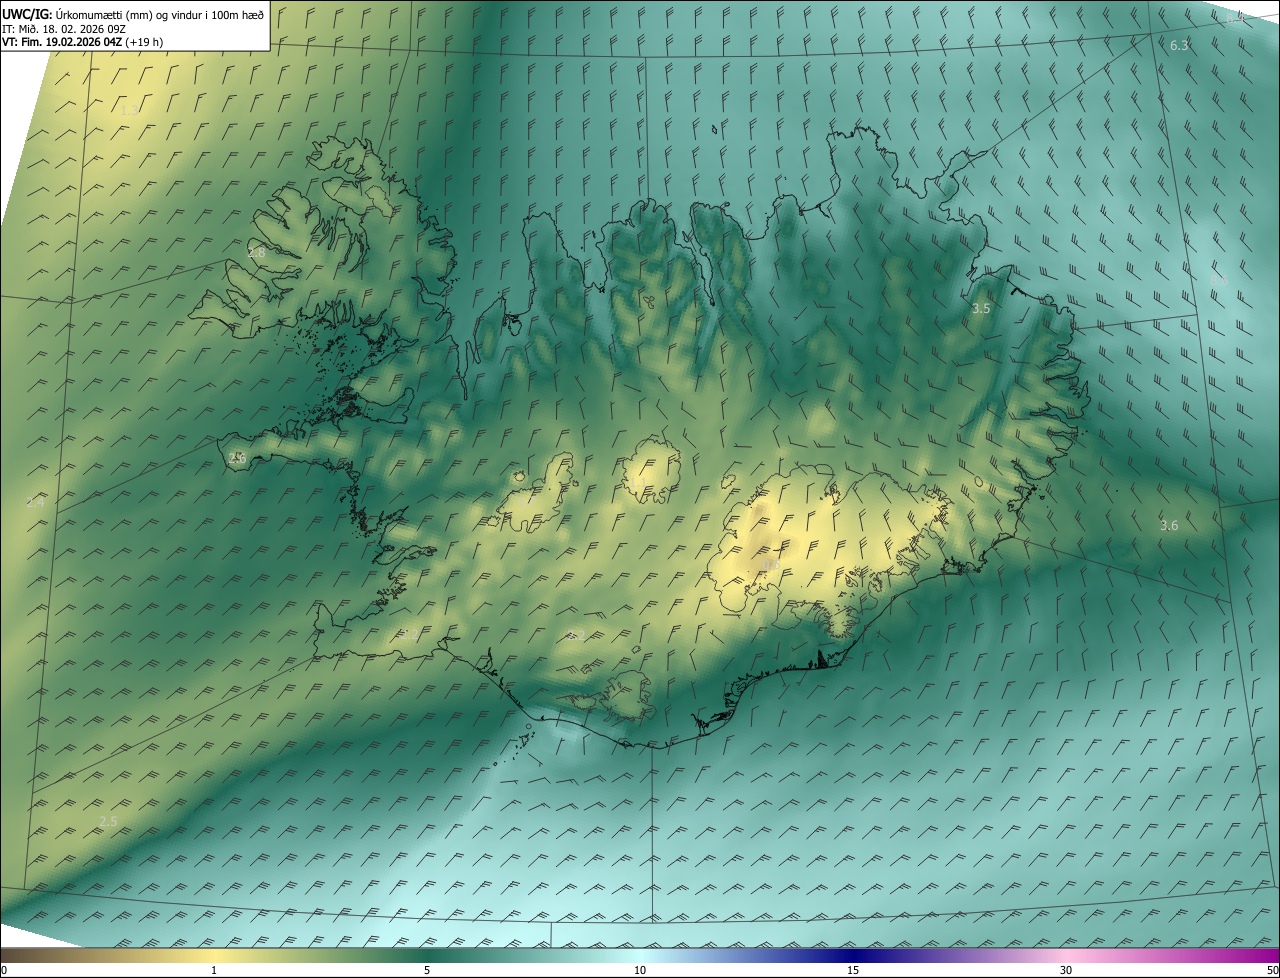Click the 15 tick on the color scale
1280x978 pixels.
pos(853,970)
